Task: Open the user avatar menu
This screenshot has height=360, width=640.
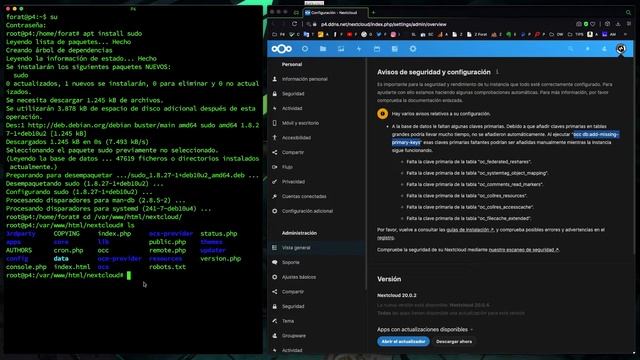Action: point(621,49)
